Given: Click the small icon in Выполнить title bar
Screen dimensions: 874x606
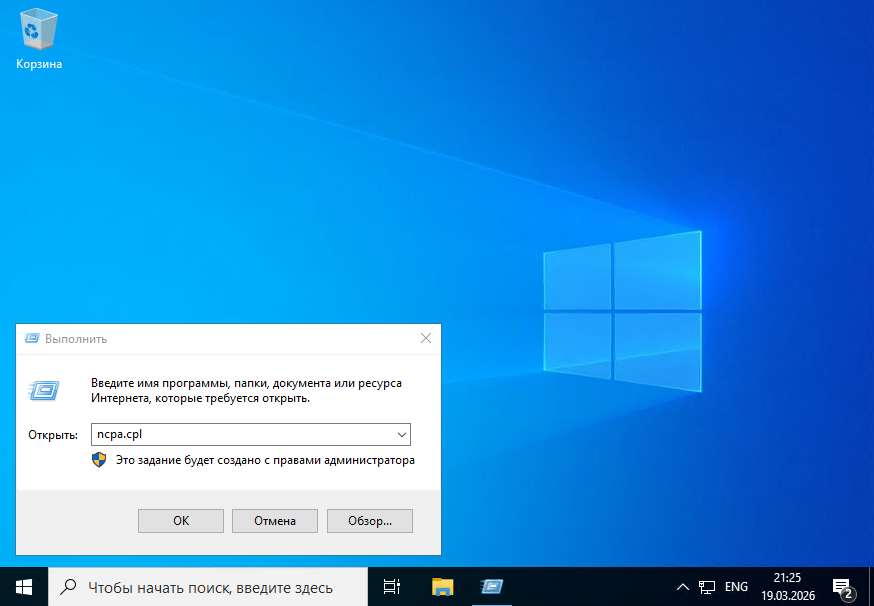Looking at the screenshot, I should coord(32,339).
